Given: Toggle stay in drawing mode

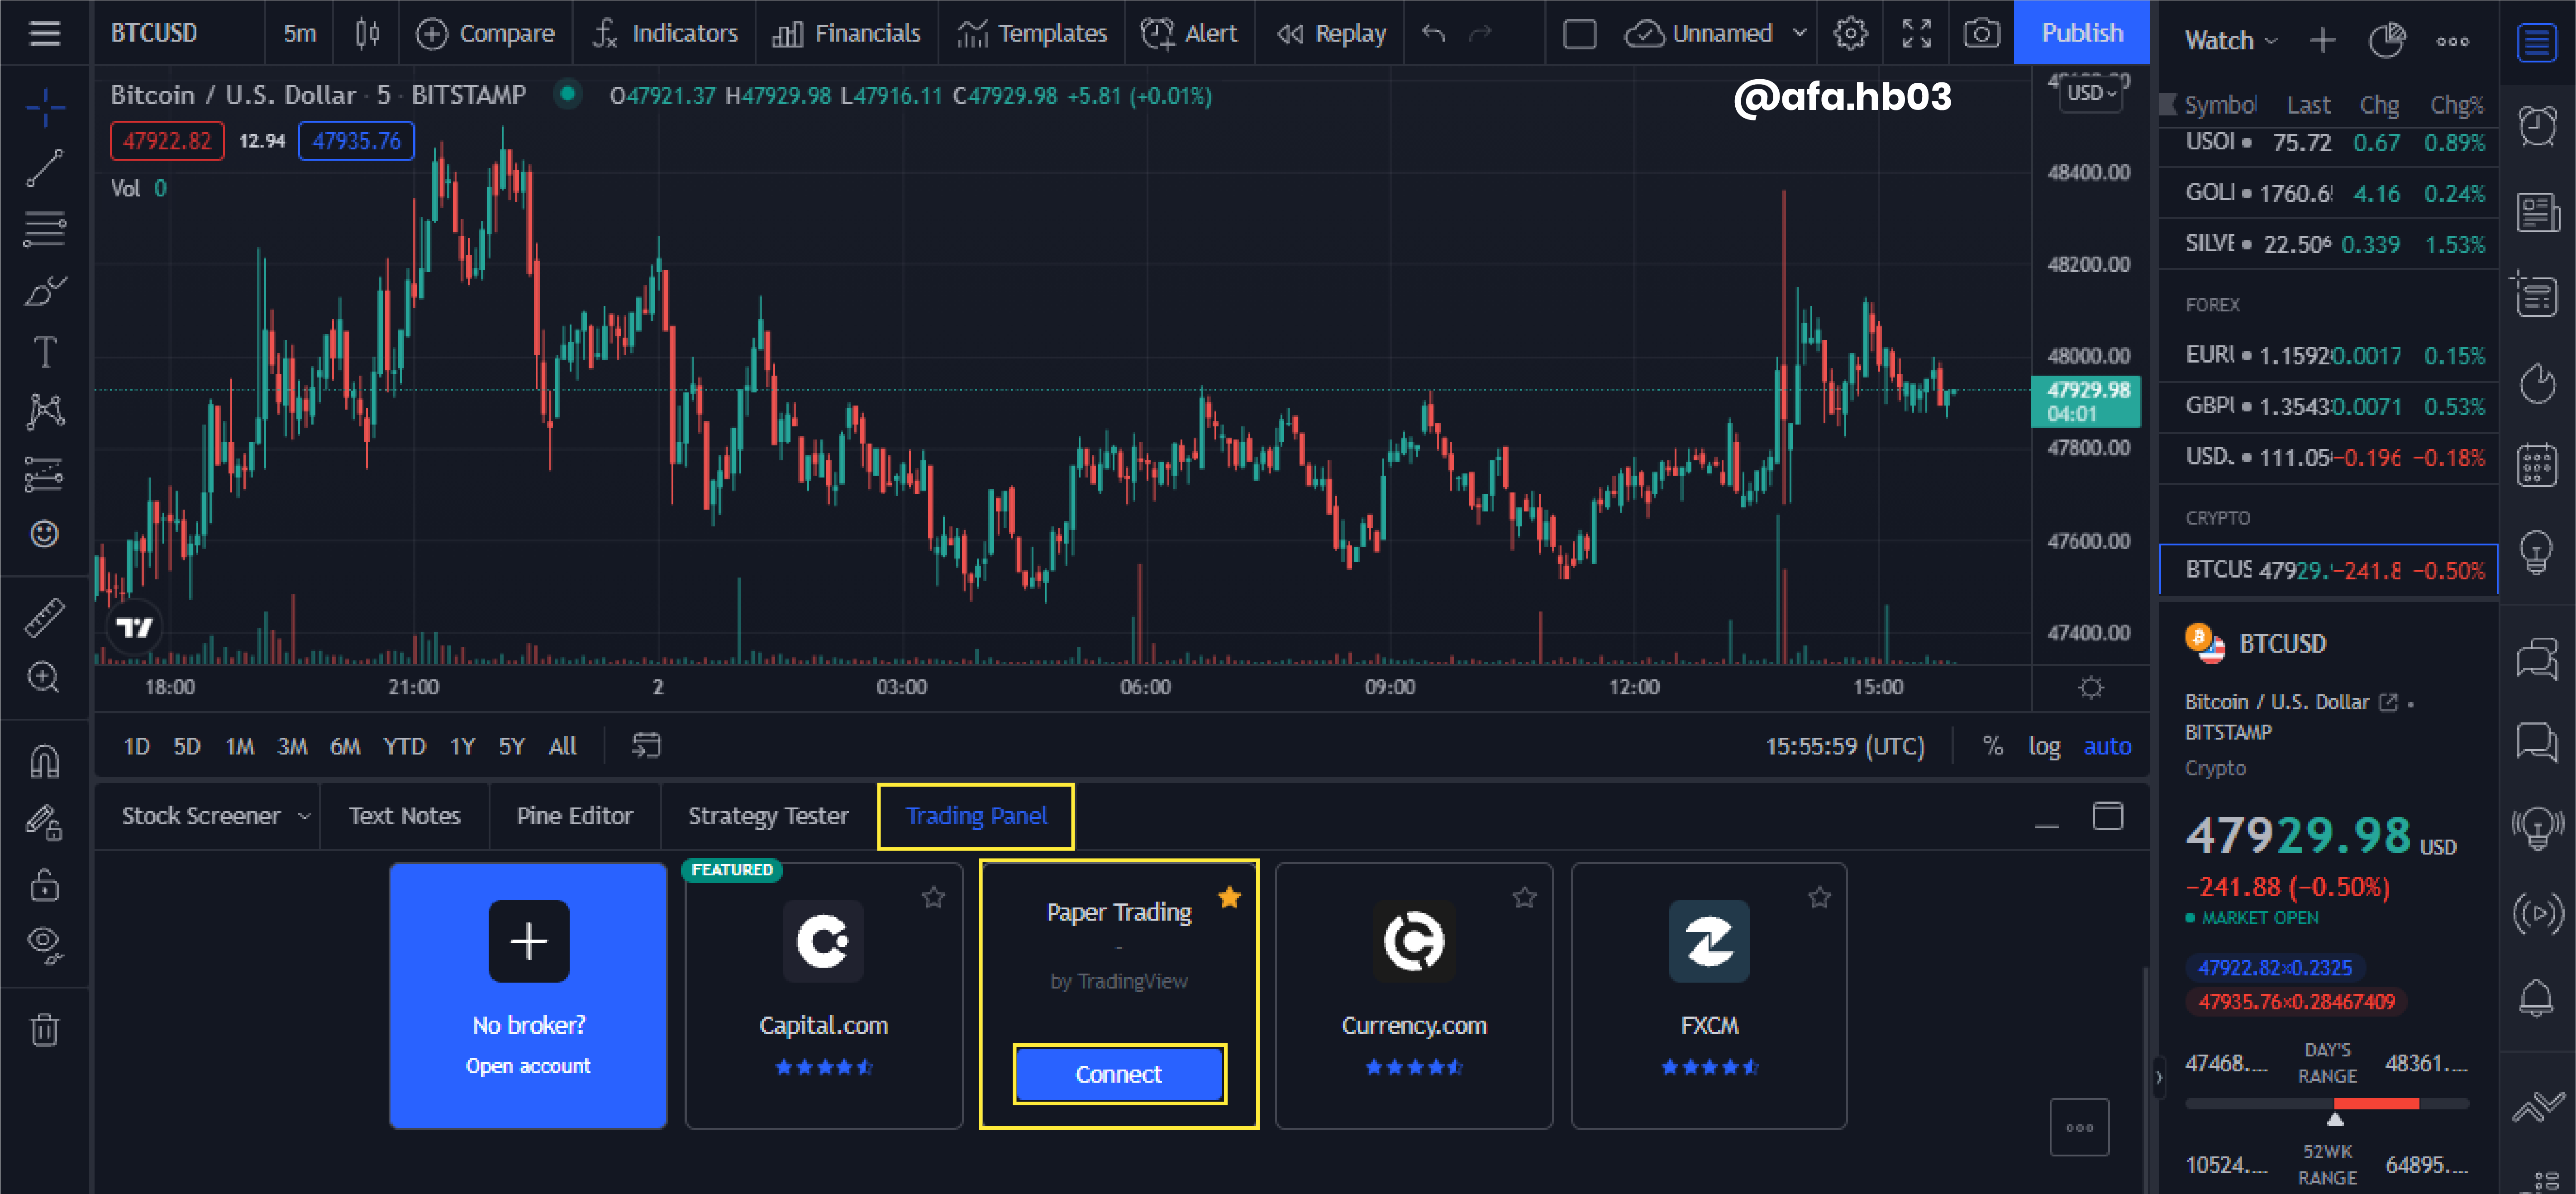Looking at the screenshot, I should pyautogui.click(x=44, y=823).
